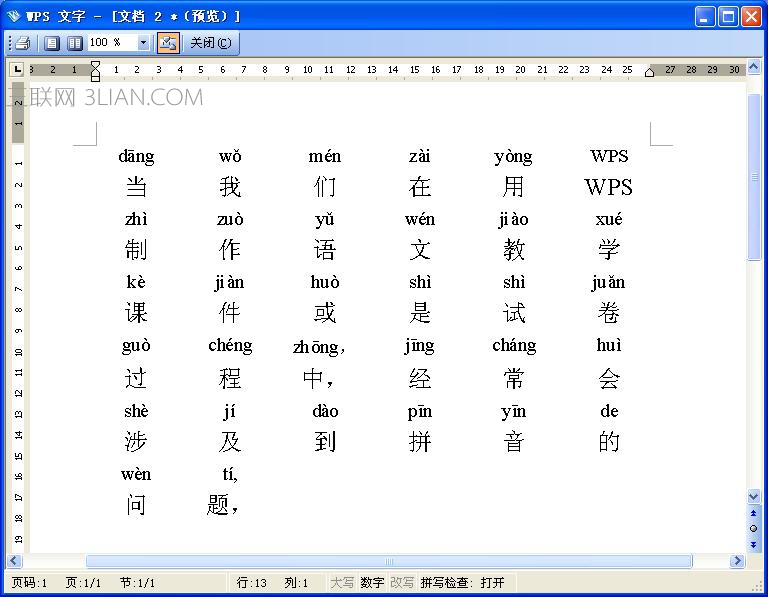Maximize the WPS window
768x597 pixels.
728,17
